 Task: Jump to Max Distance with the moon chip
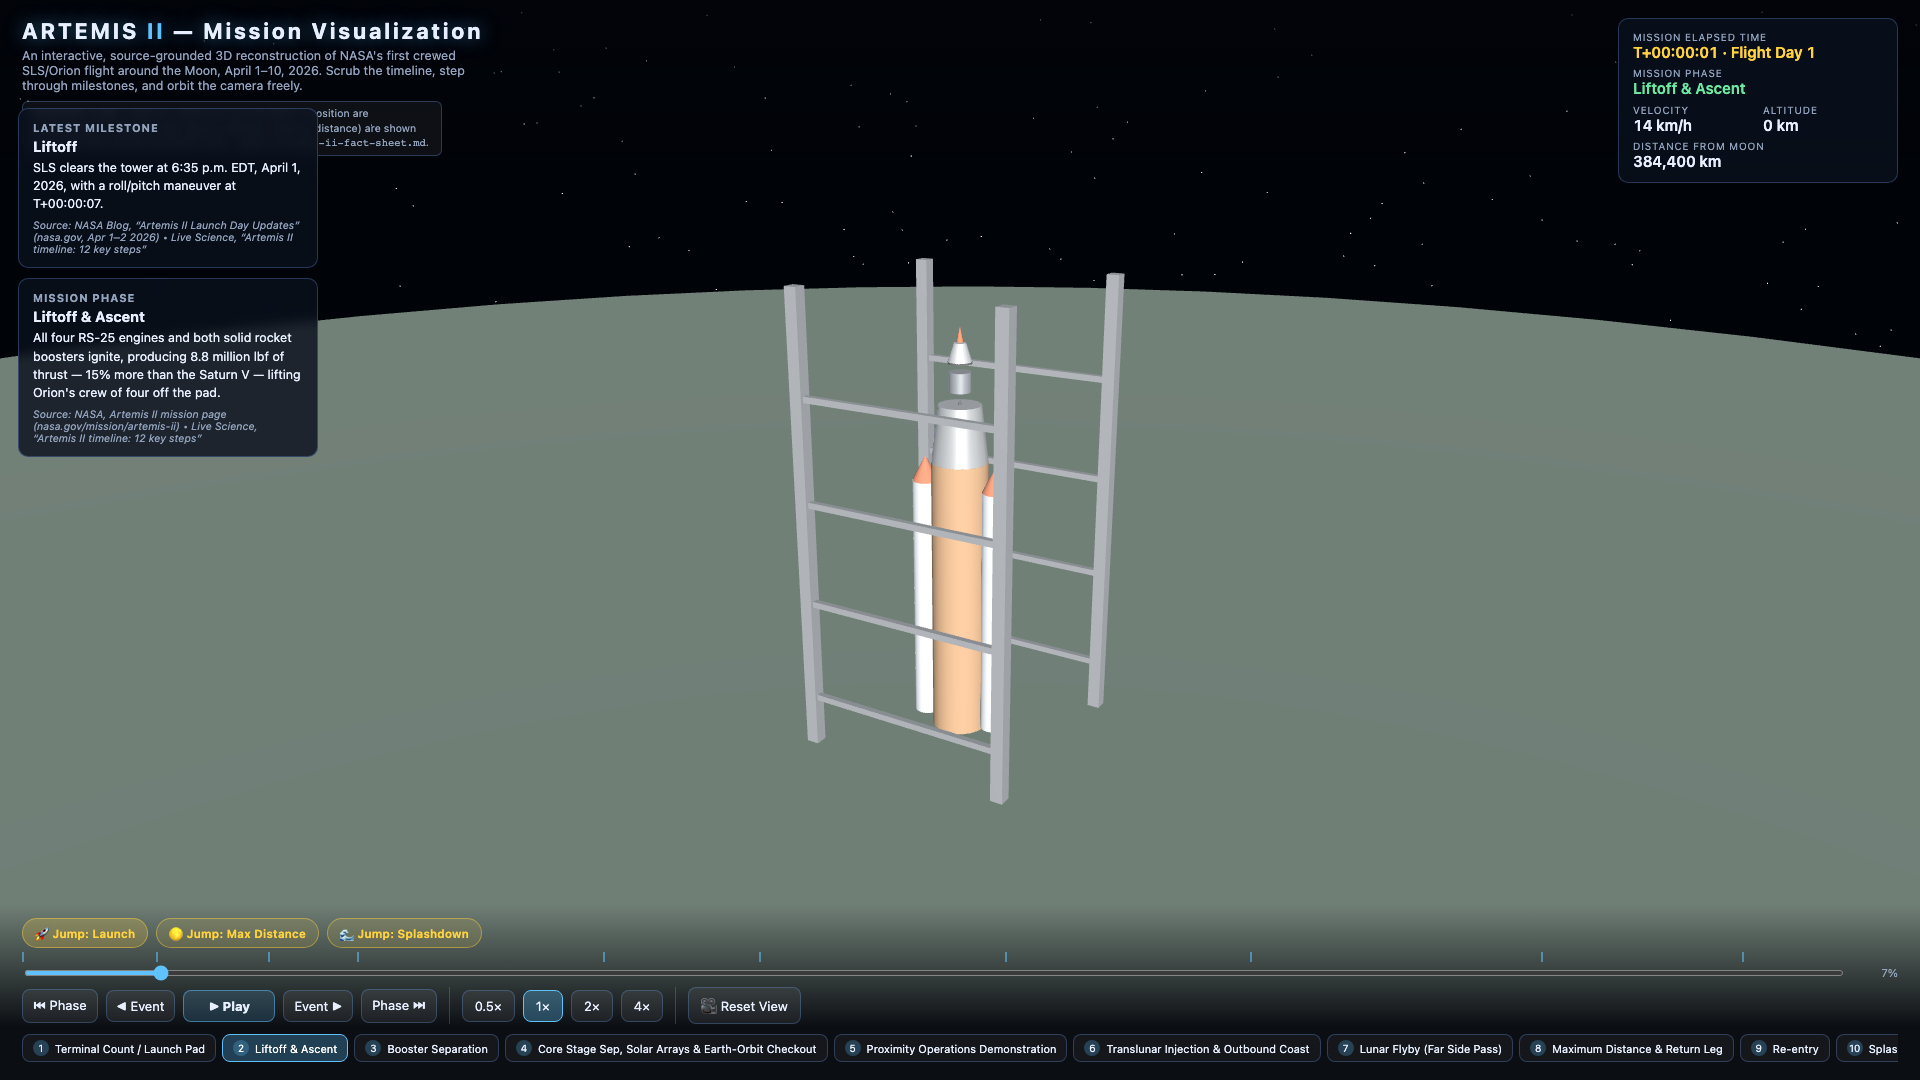pos(237,933)
